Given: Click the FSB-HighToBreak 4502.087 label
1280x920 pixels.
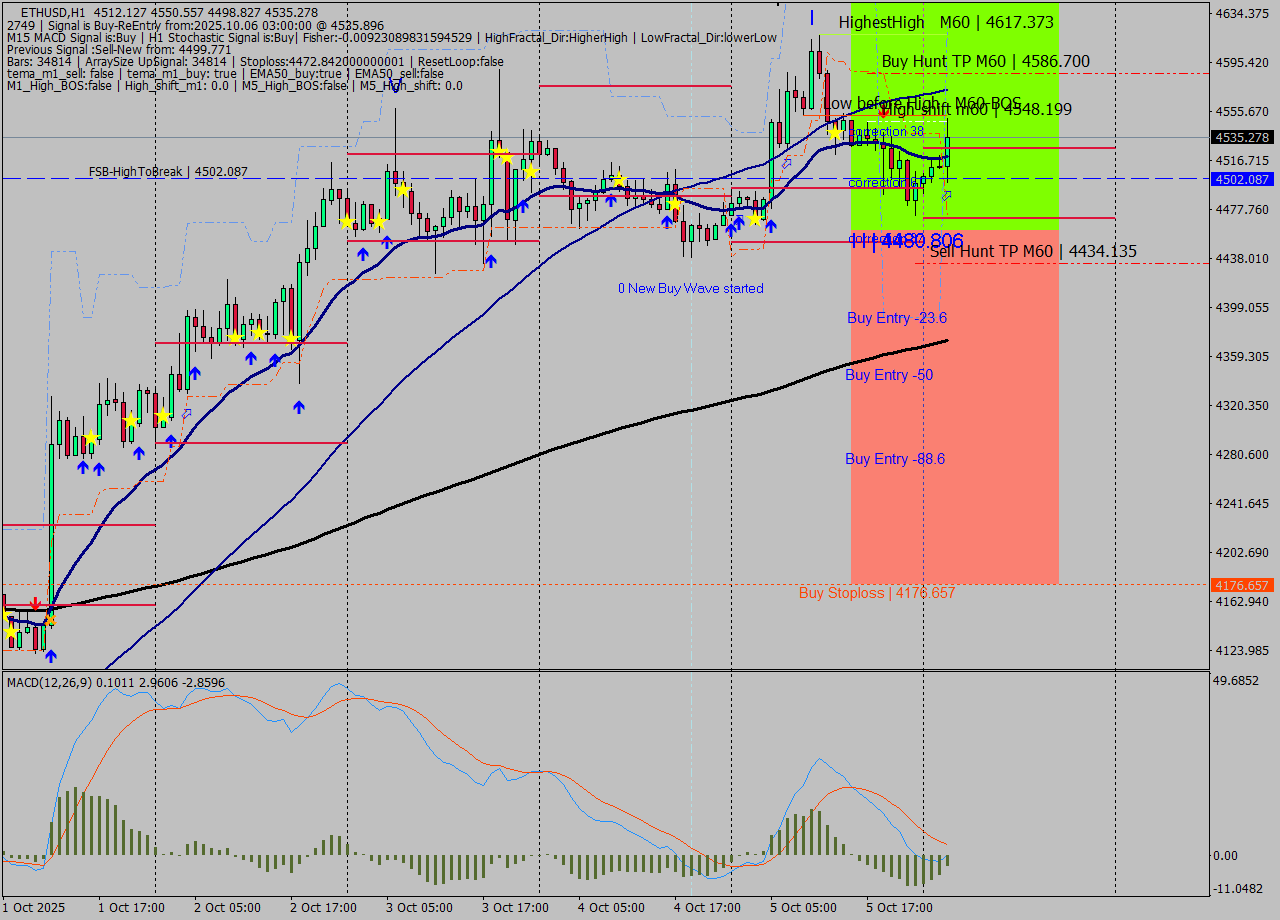Looking at the screenshot, I should pos(167,172).
